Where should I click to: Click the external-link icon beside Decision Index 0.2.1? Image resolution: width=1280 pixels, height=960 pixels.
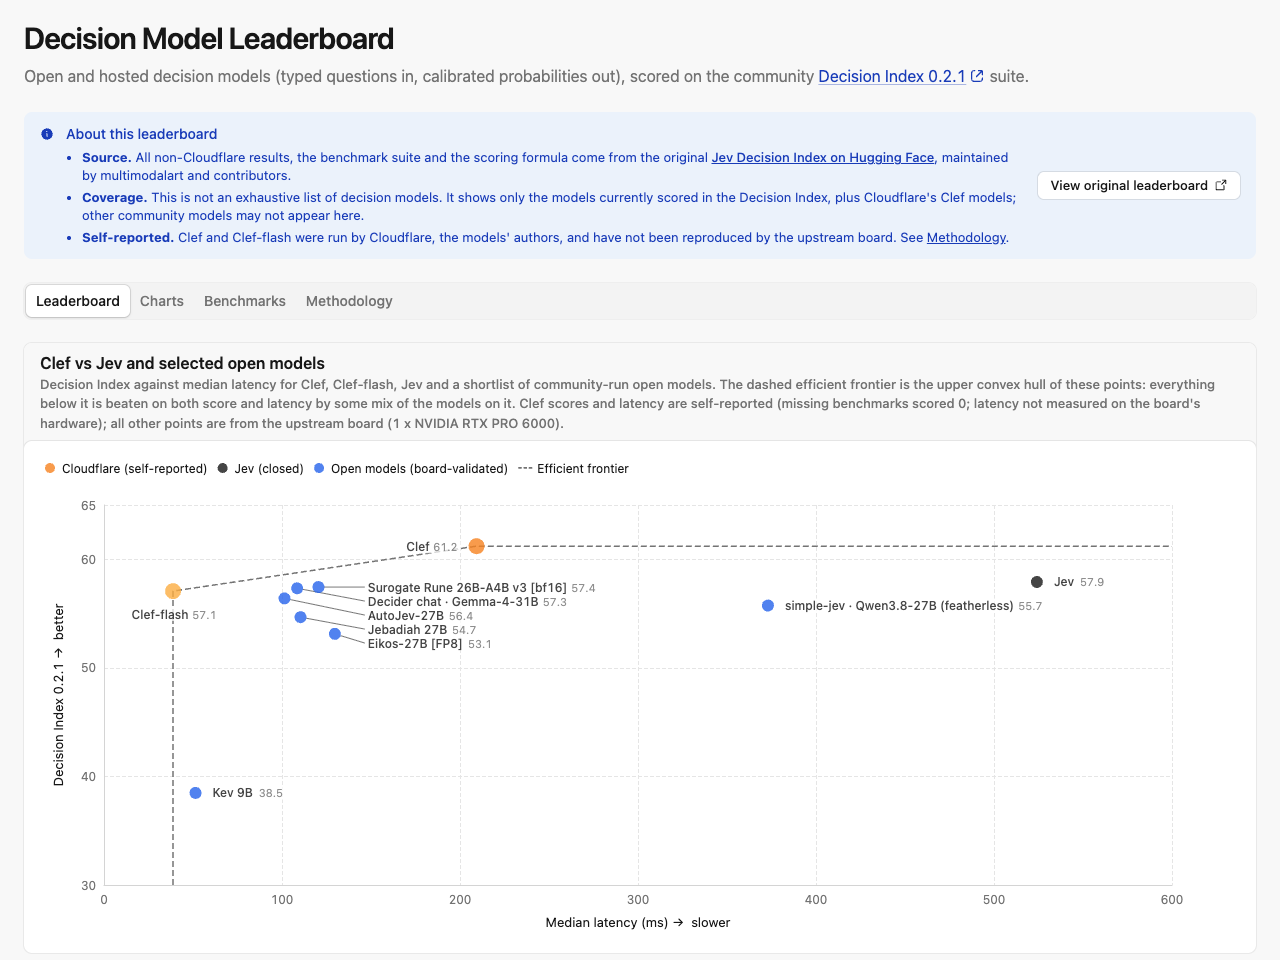[x=978, y=76]
